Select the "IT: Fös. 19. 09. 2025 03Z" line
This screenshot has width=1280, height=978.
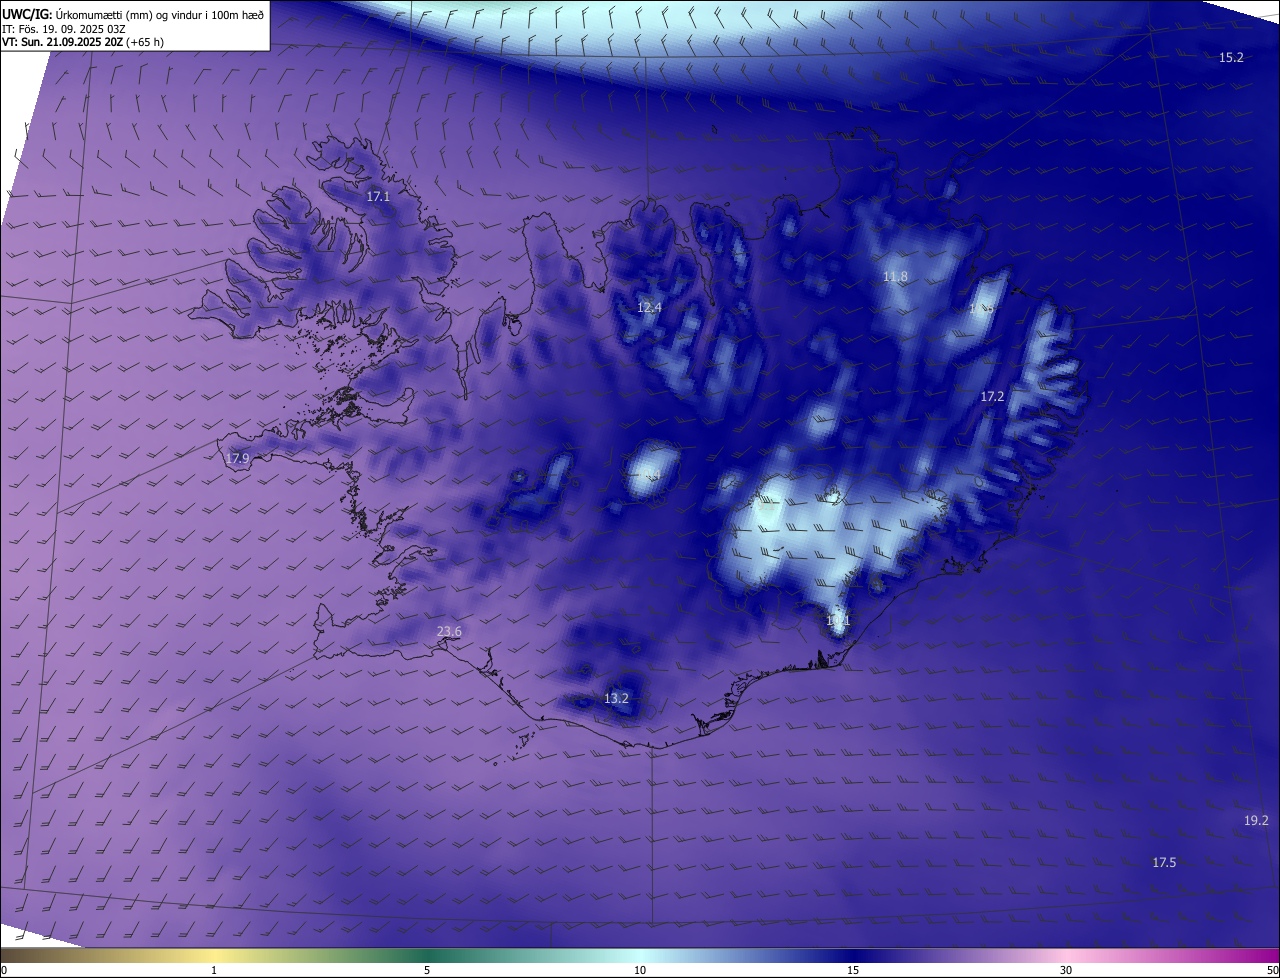64,28
